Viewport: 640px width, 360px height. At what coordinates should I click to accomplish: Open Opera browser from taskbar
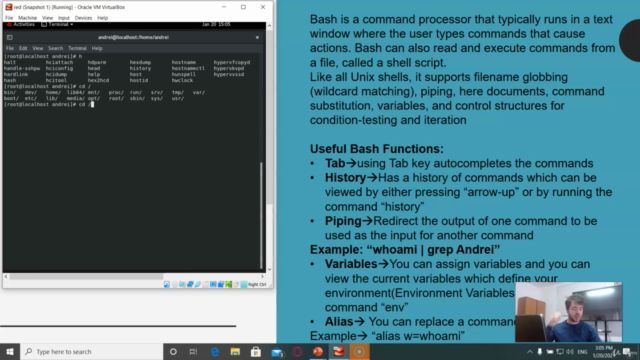pos(297,351)
